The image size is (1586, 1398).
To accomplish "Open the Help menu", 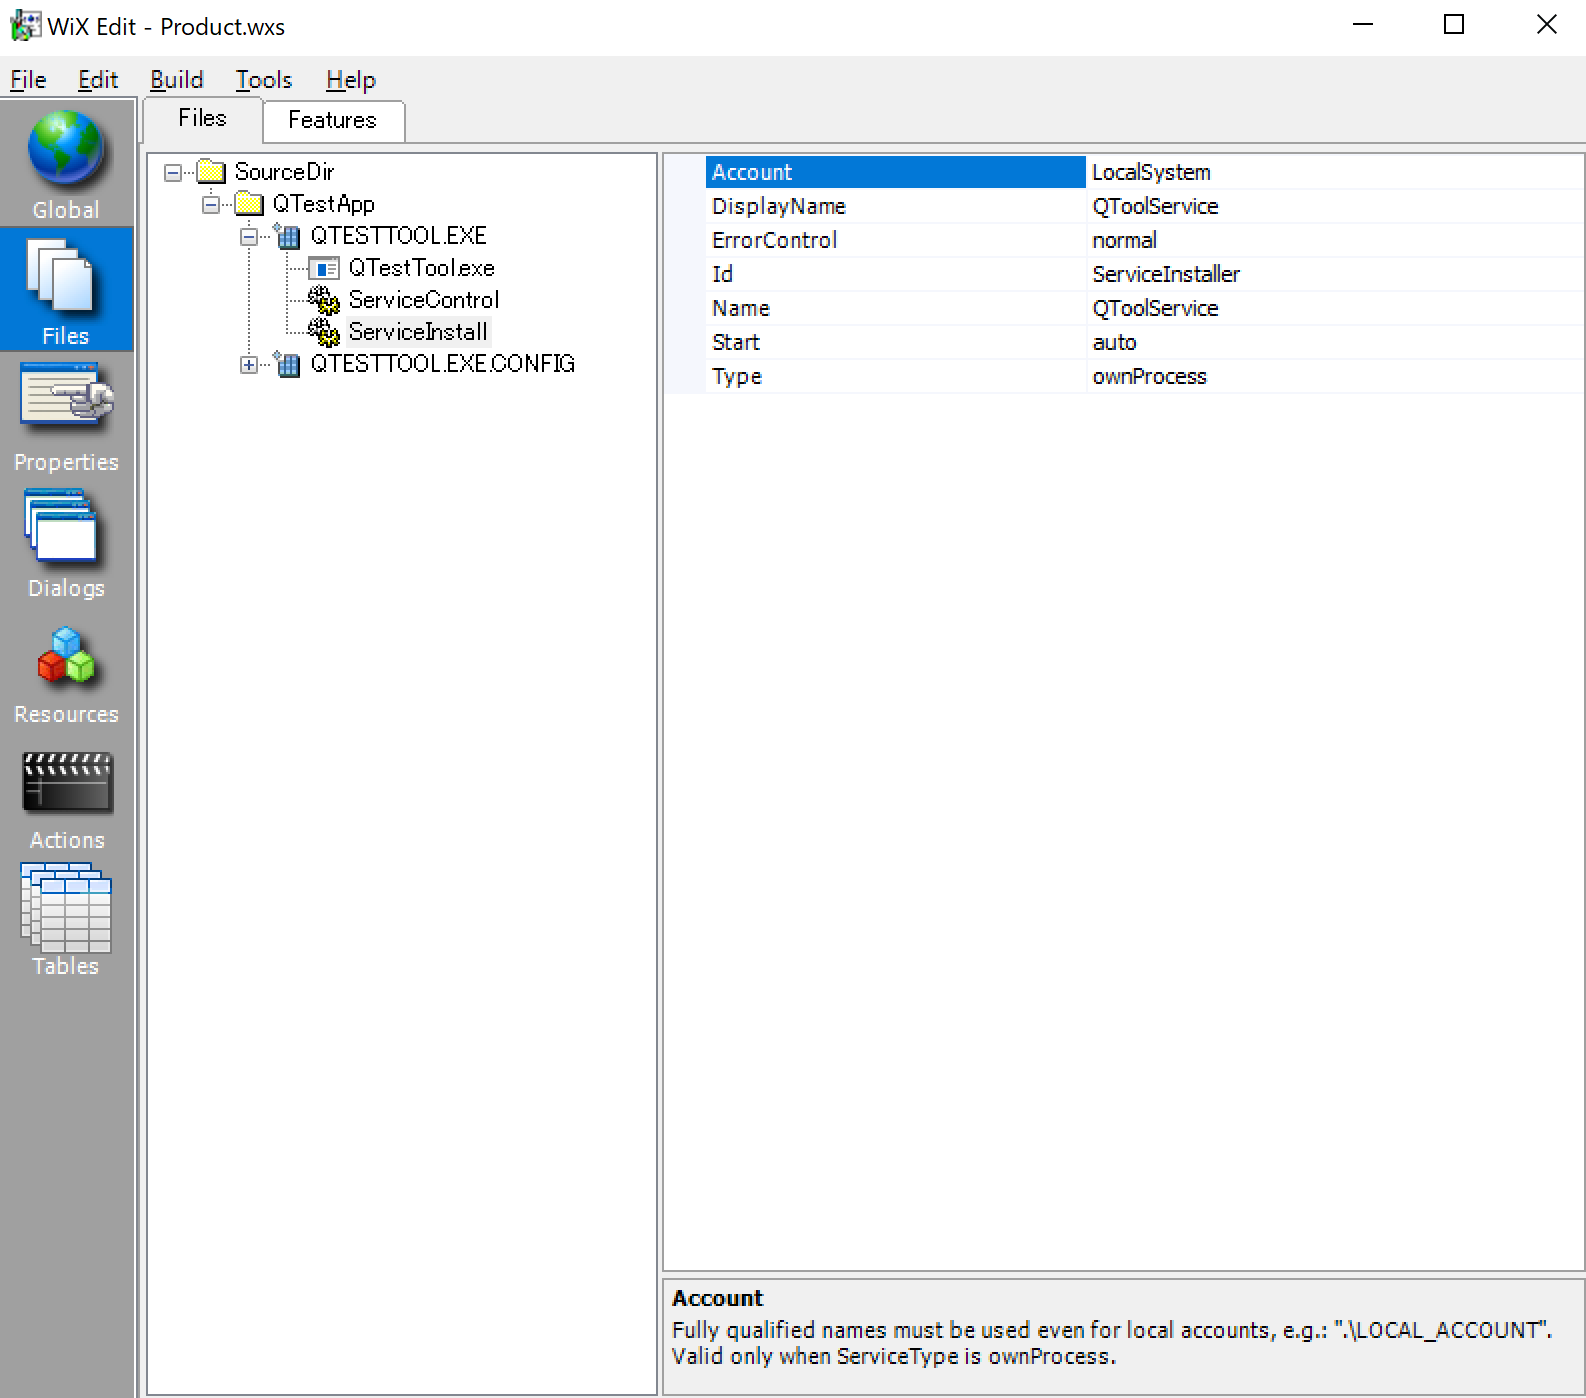I will pyautogui.click(x=351, y=80).
